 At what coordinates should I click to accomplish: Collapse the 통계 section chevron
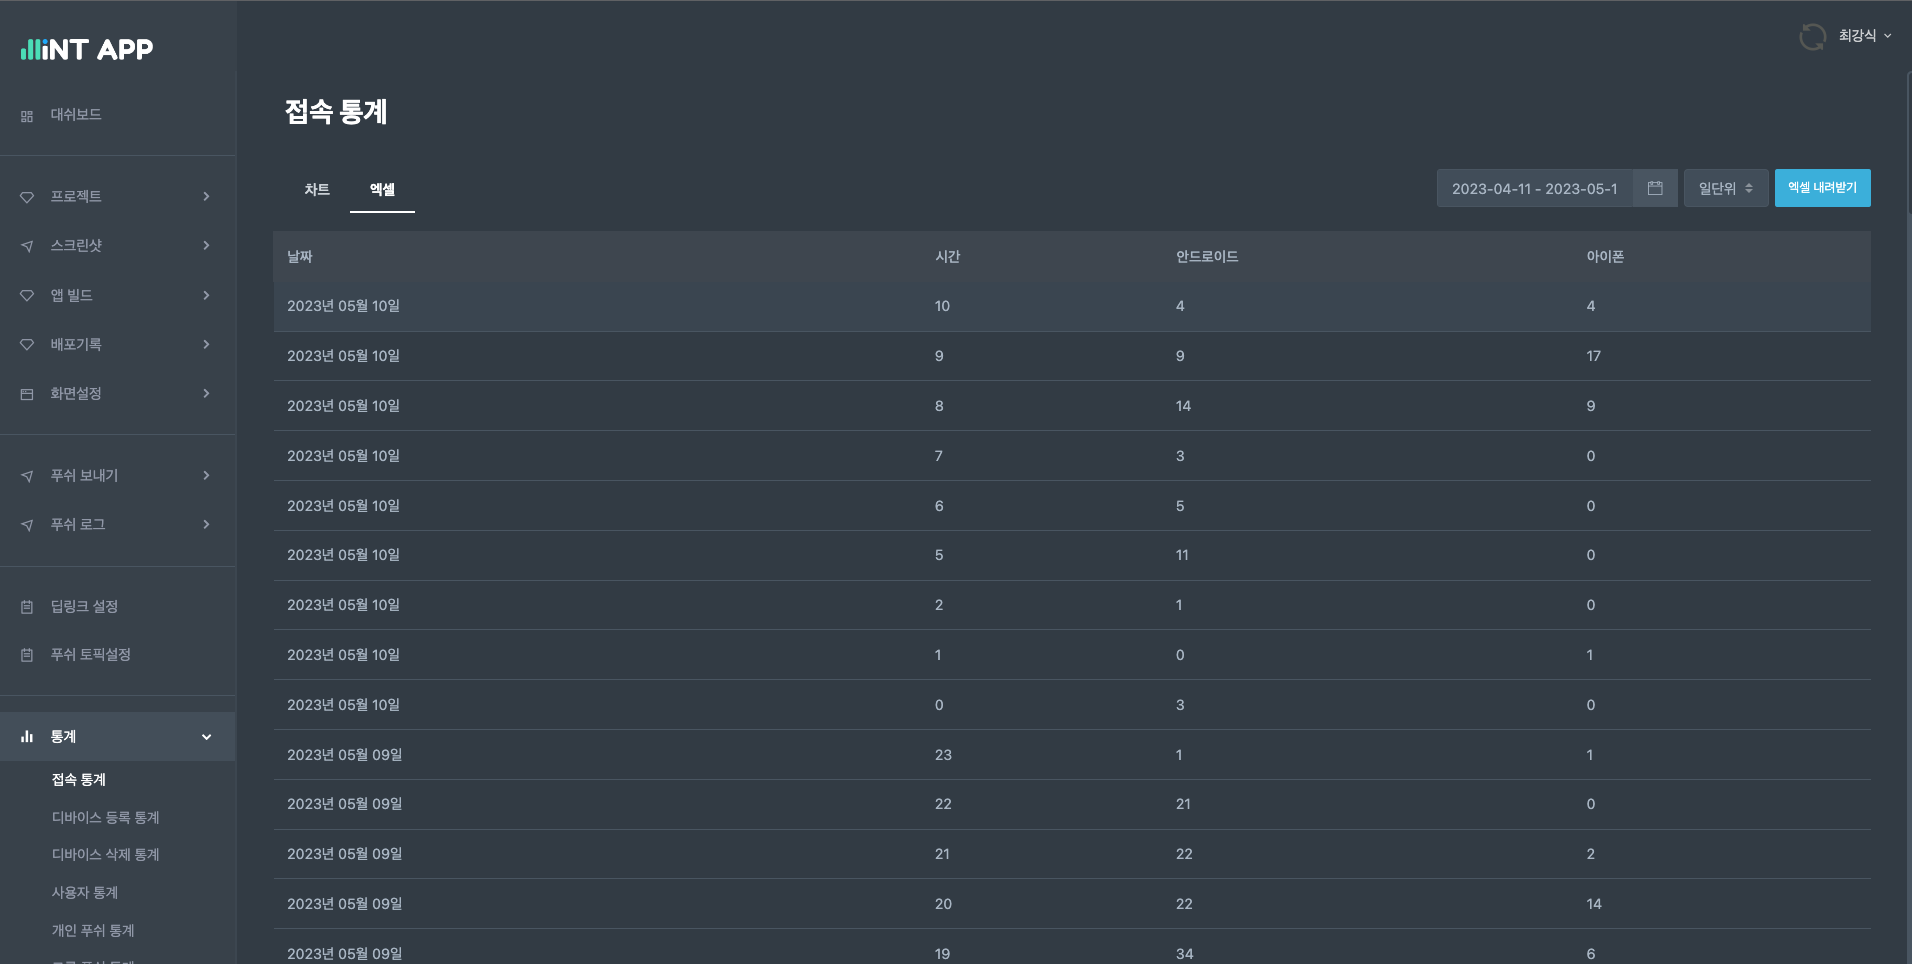point(206,737)
